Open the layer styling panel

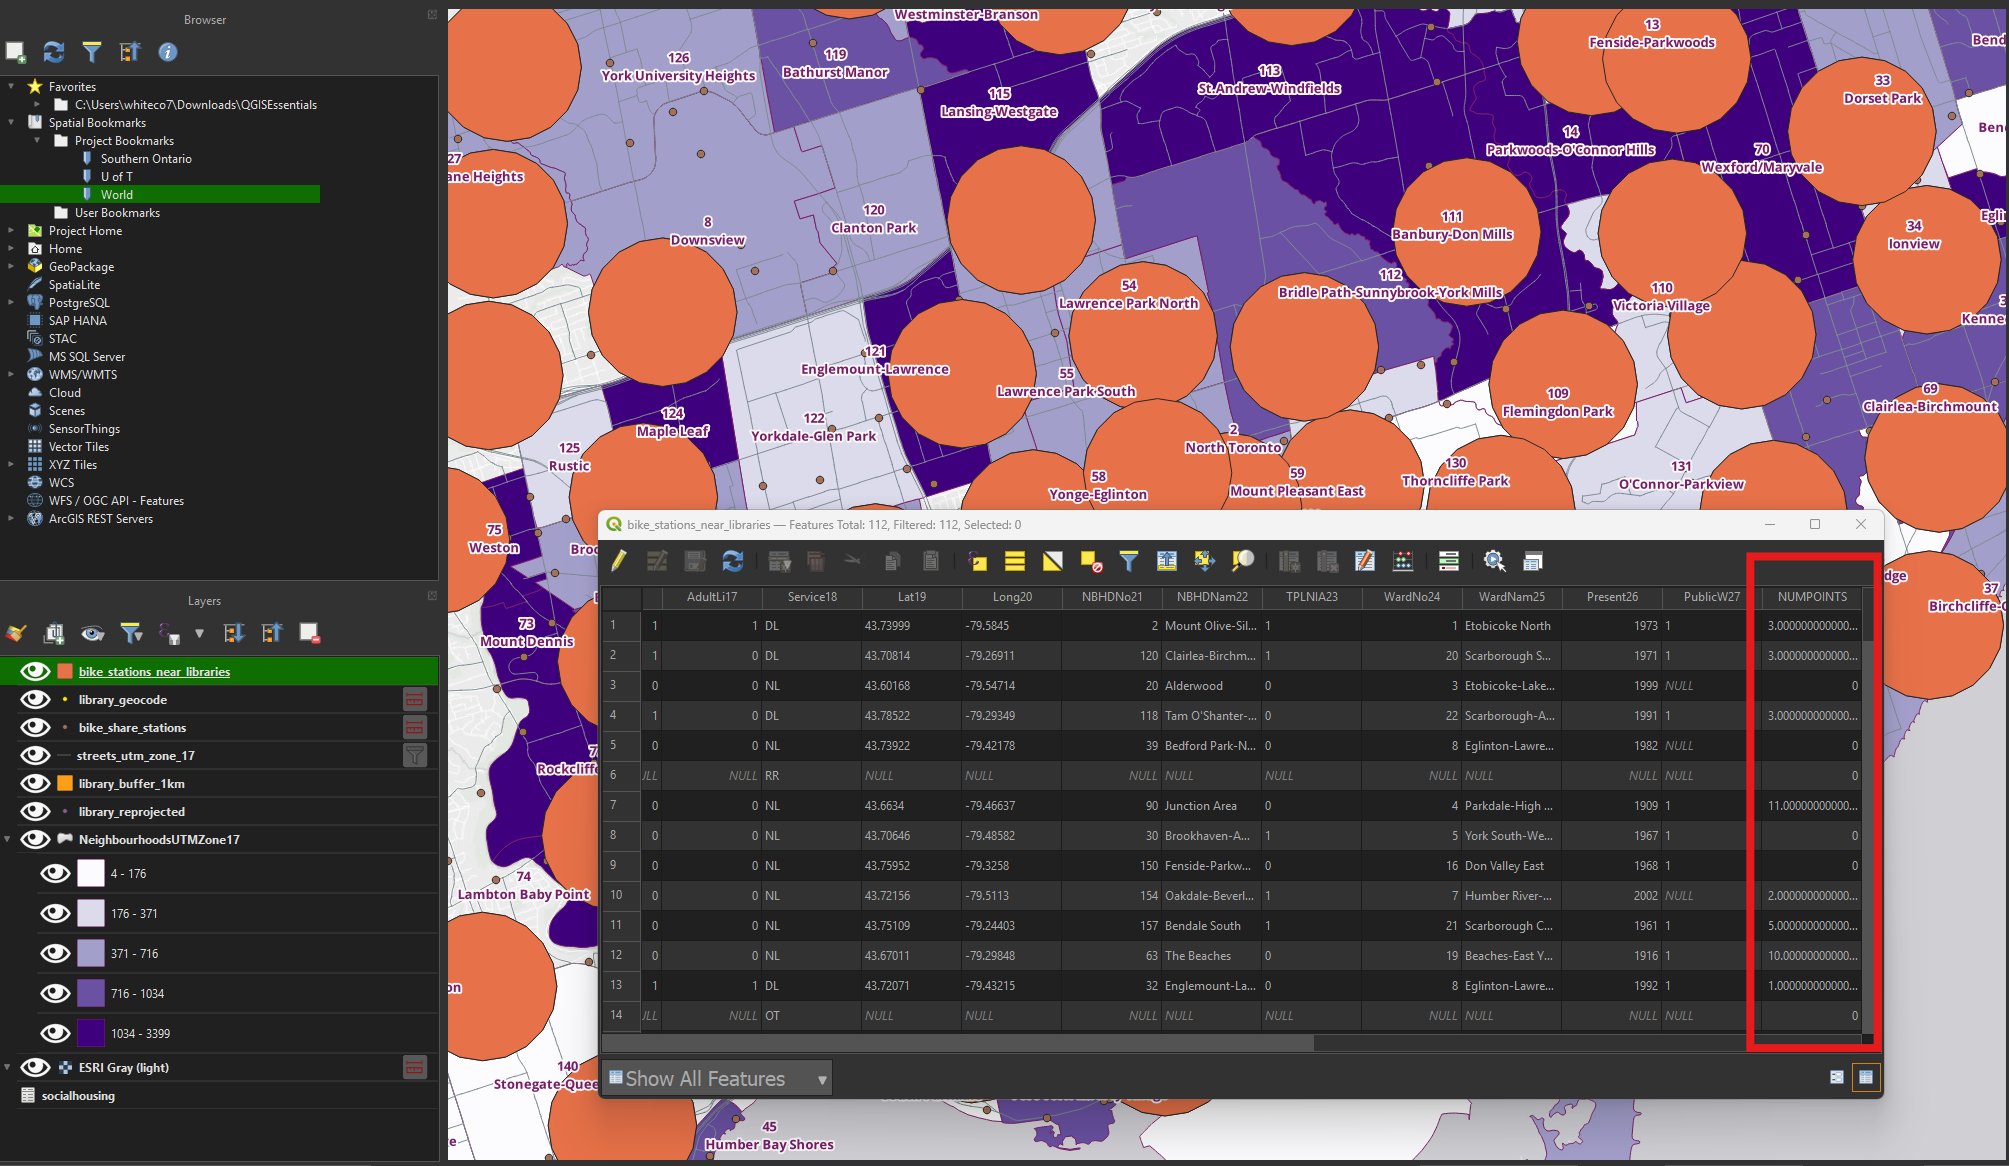click(16, 633)
